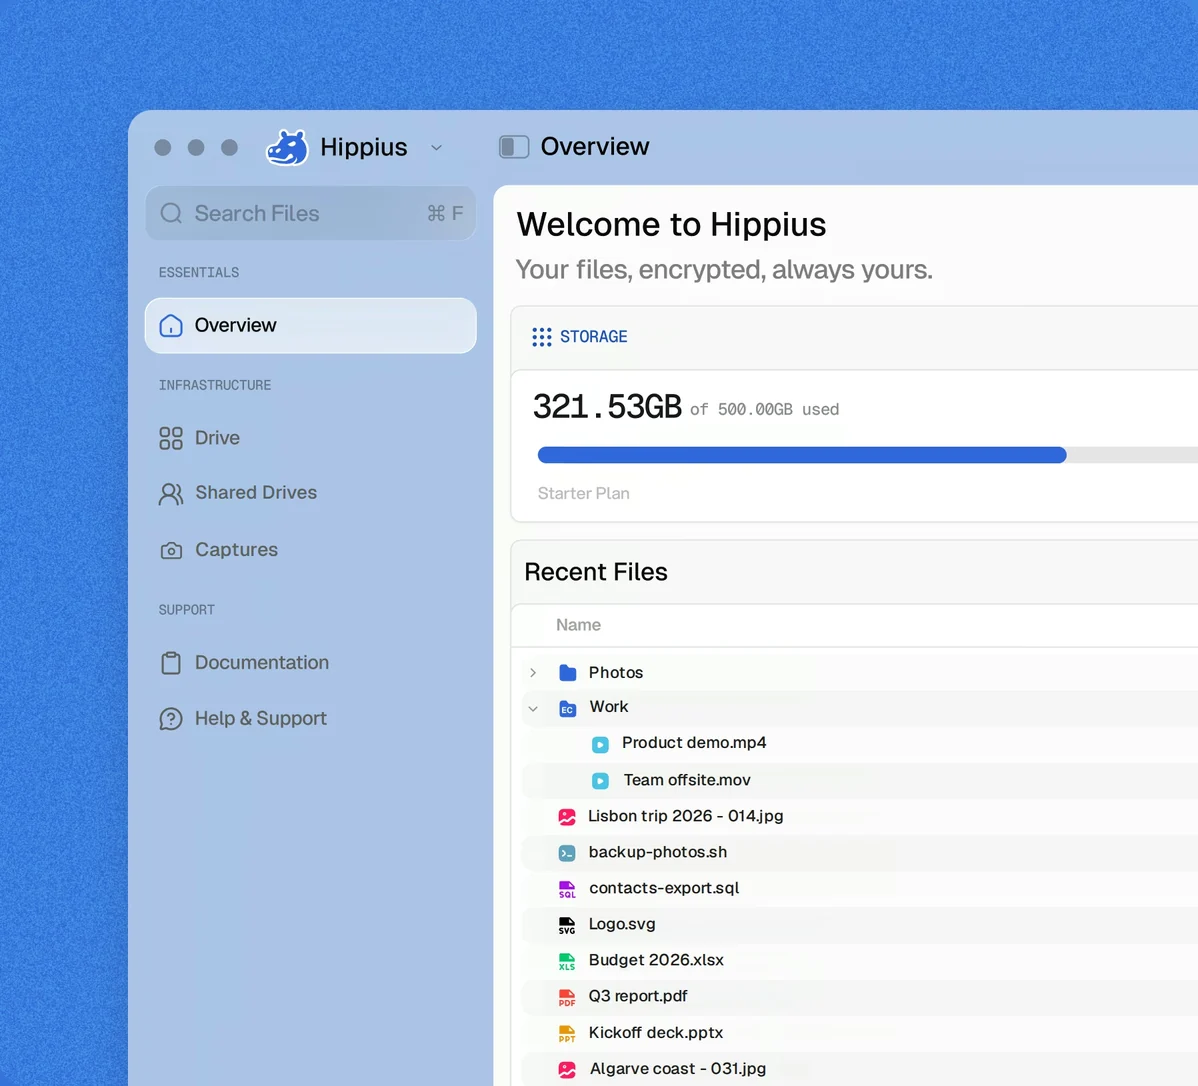Screen dimensions: 1198x1086
Task: Select Algarve coast - 031.jpg file name
Action: tap(678, 1068)
